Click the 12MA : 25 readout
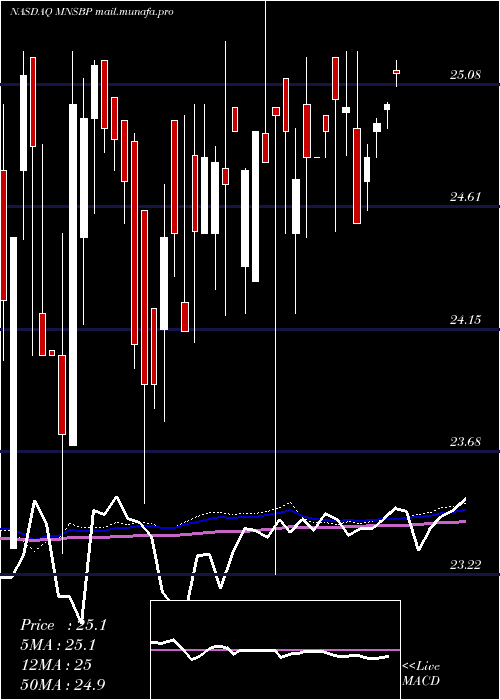Screen dimensions: 500x700 pos(56,664)
